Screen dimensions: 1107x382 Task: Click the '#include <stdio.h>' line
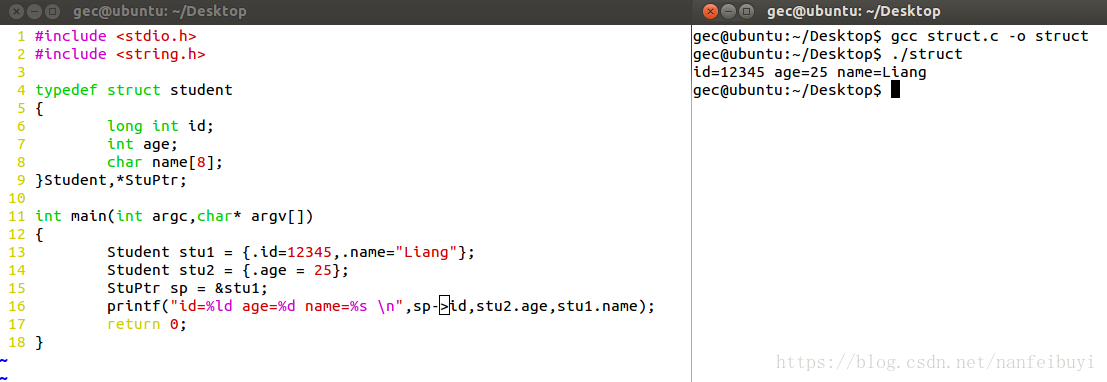(116, 36)
